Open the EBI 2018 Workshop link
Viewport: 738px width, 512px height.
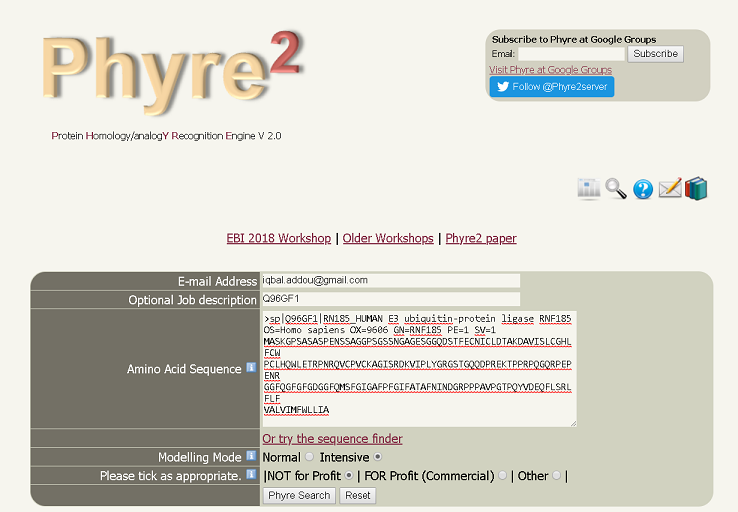279,238
